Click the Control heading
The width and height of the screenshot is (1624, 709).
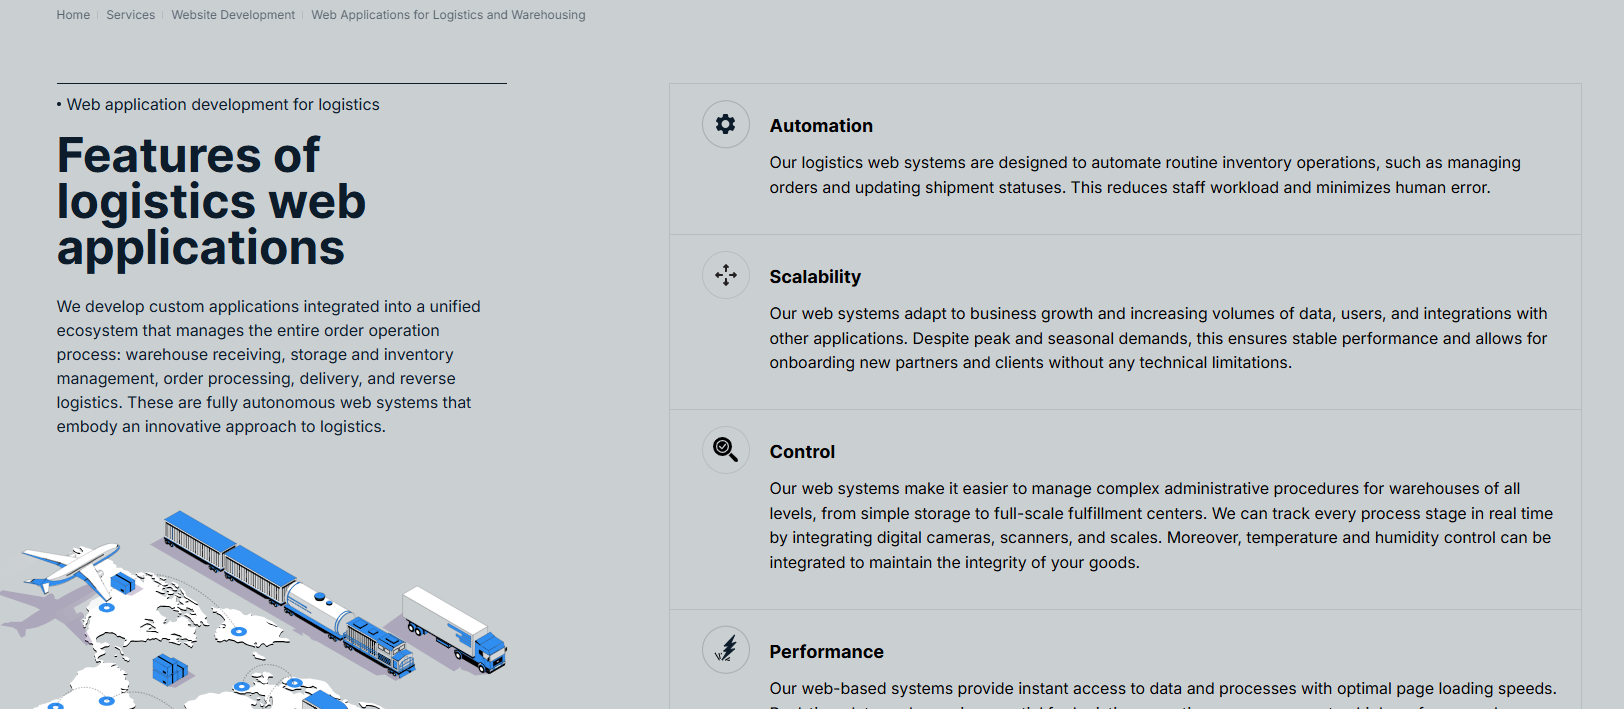point(802,452)
